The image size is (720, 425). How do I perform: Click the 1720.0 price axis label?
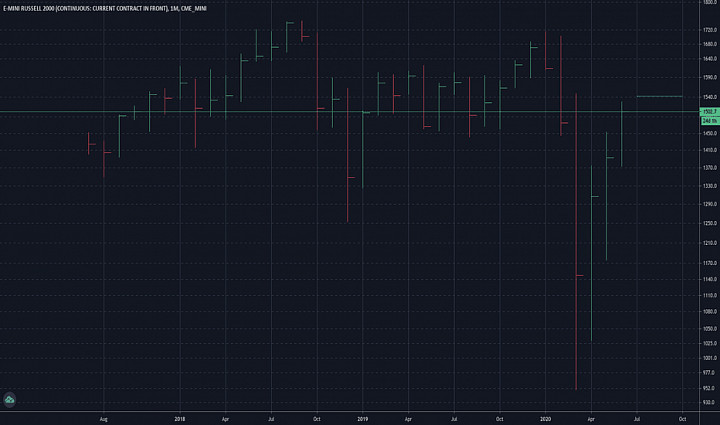709,30
